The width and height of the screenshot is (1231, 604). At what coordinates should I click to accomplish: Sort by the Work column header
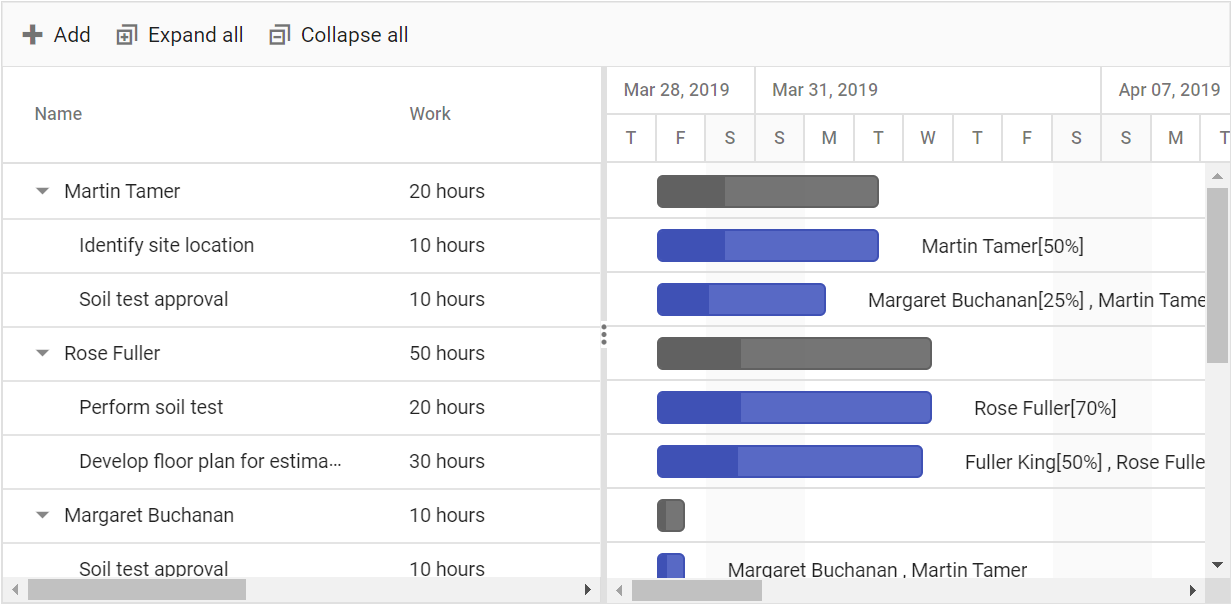pyautogui.click(x=430, y=114)
